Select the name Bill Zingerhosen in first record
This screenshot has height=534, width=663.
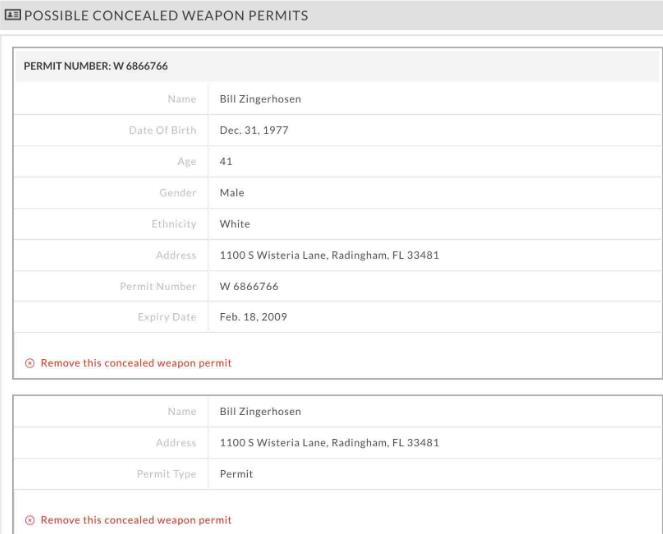(x=260, y=99)
